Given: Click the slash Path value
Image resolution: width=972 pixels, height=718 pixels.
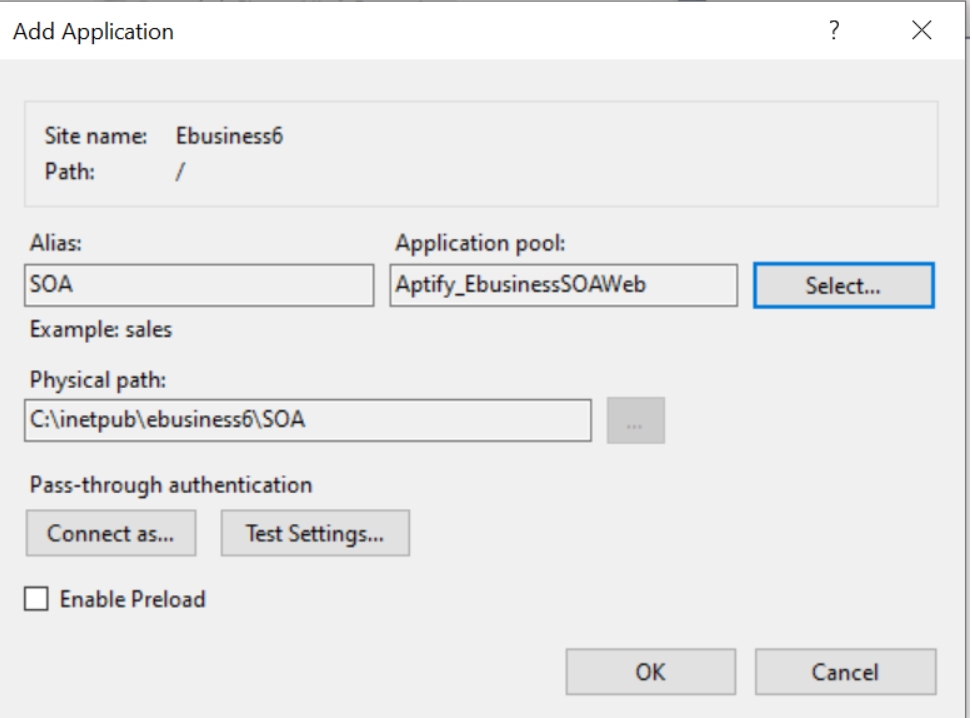Looking at the screenshot, I should coord(180,171).
